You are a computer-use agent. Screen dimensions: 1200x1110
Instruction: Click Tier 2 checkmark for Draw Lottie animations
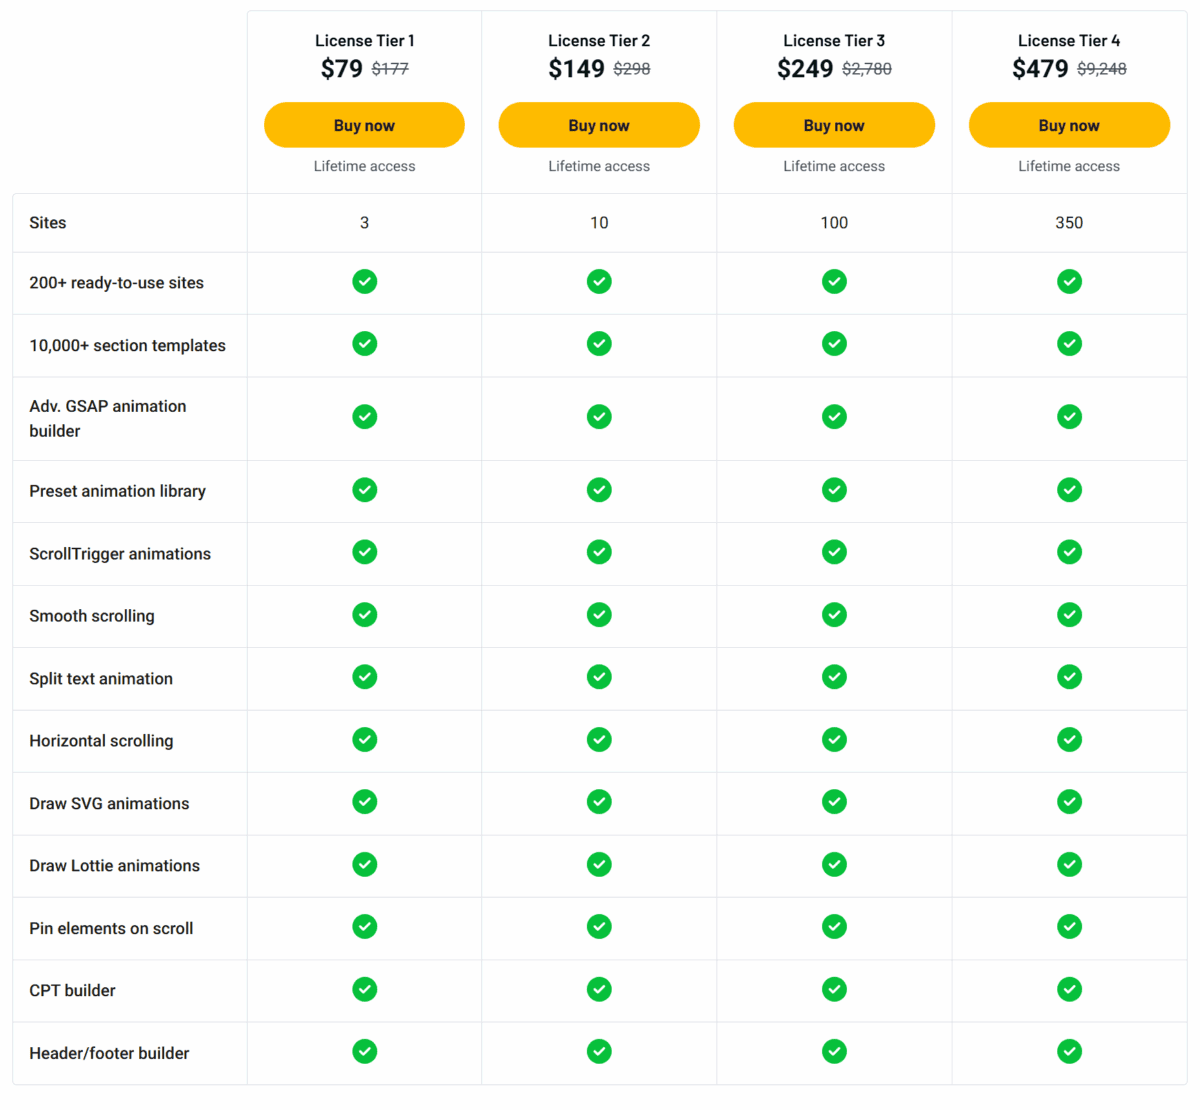(x=599, y=865)
